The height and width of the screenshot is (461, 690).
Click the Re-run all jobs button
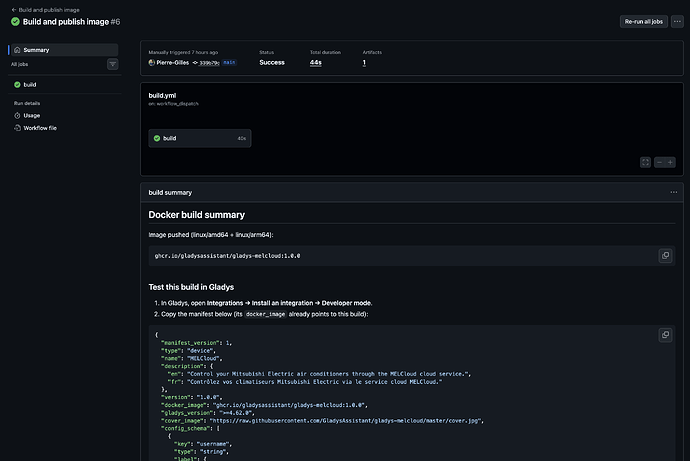[x=643, y=22]
